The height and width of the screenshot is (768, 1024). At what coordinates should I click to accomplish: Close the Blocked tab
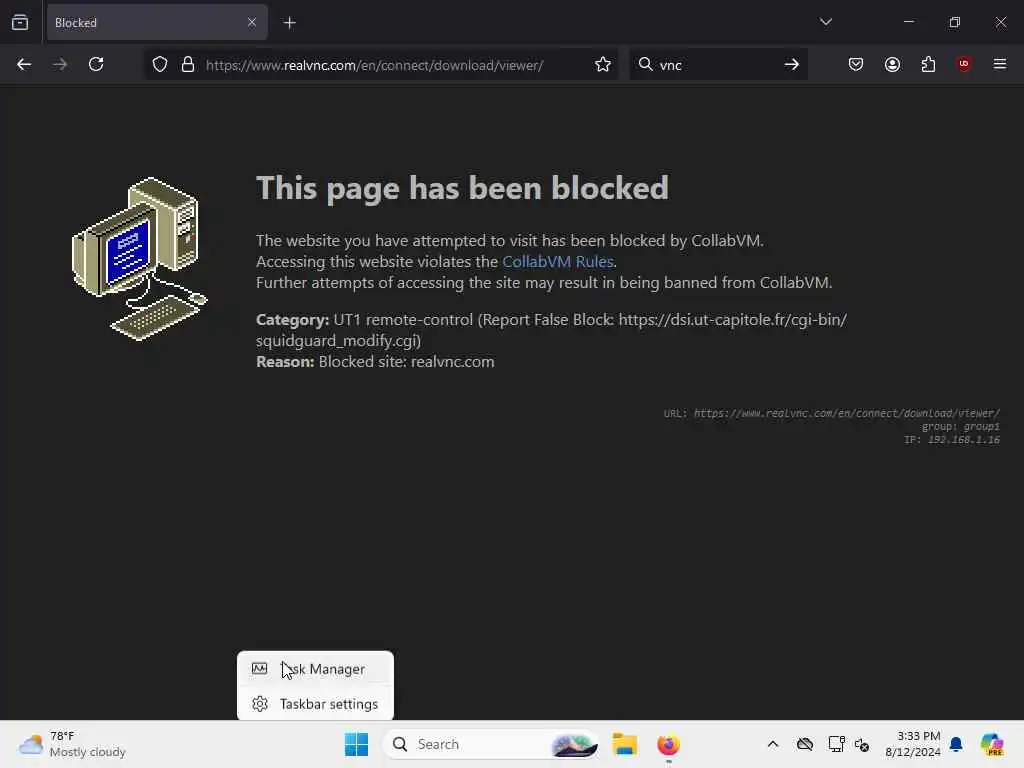point(251,22)
